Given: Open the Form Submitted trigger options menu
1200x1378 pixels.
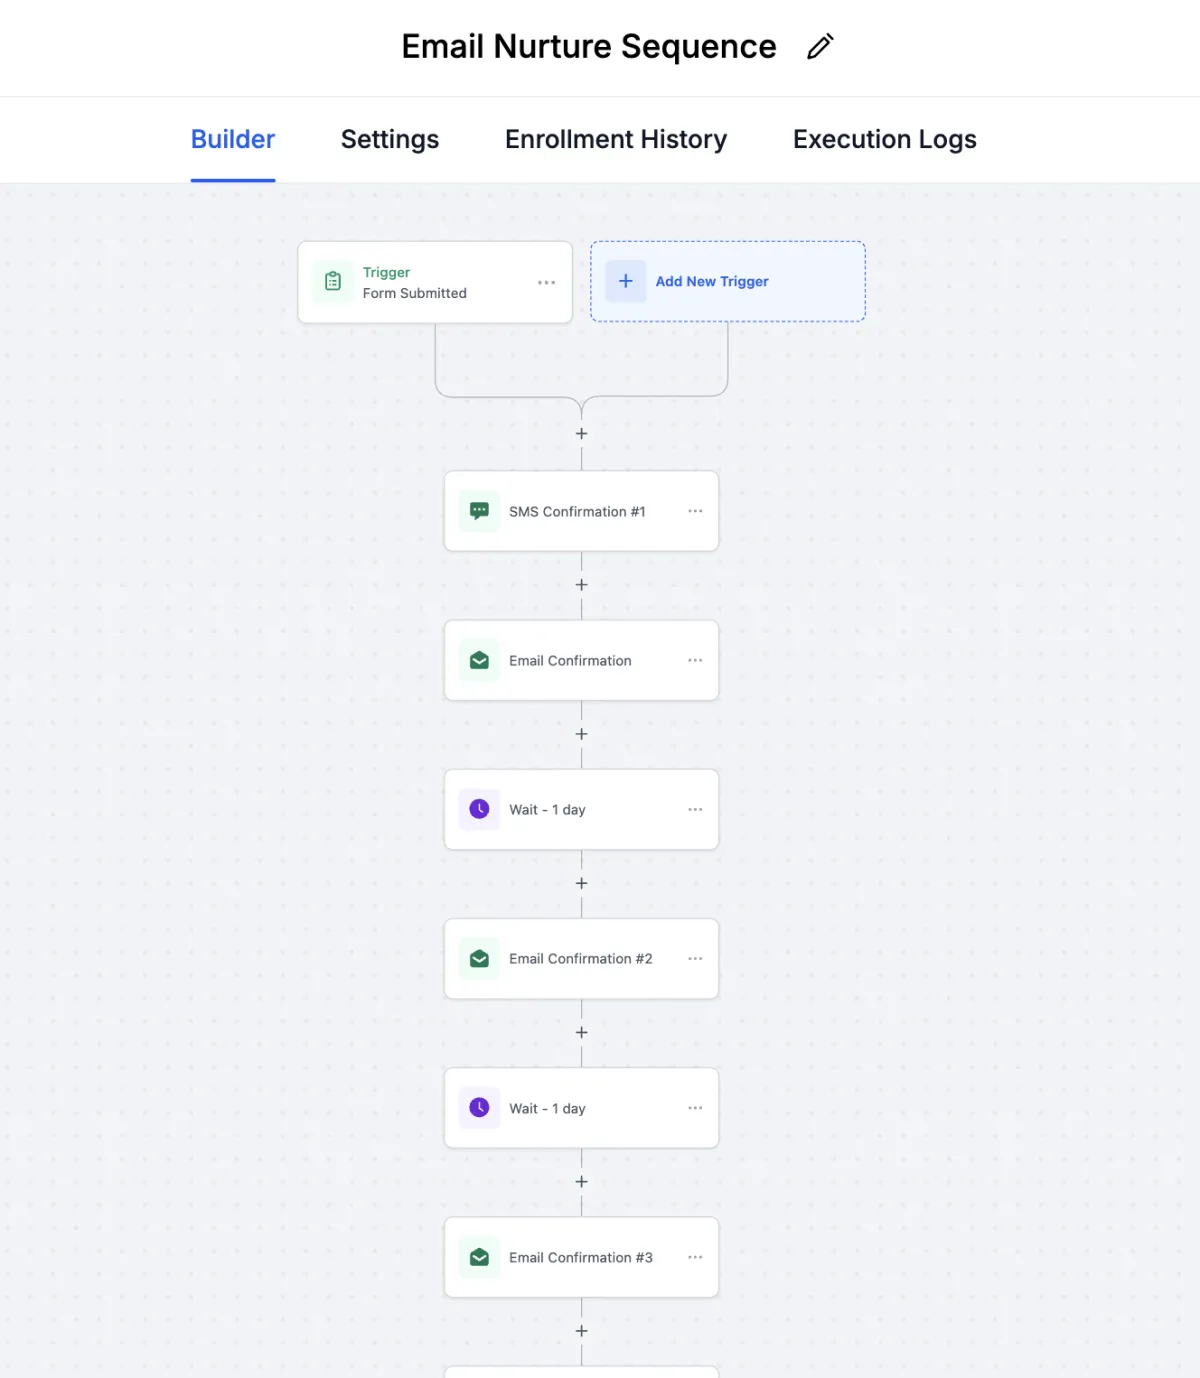Looking at the screenshot, I should 546,282.
